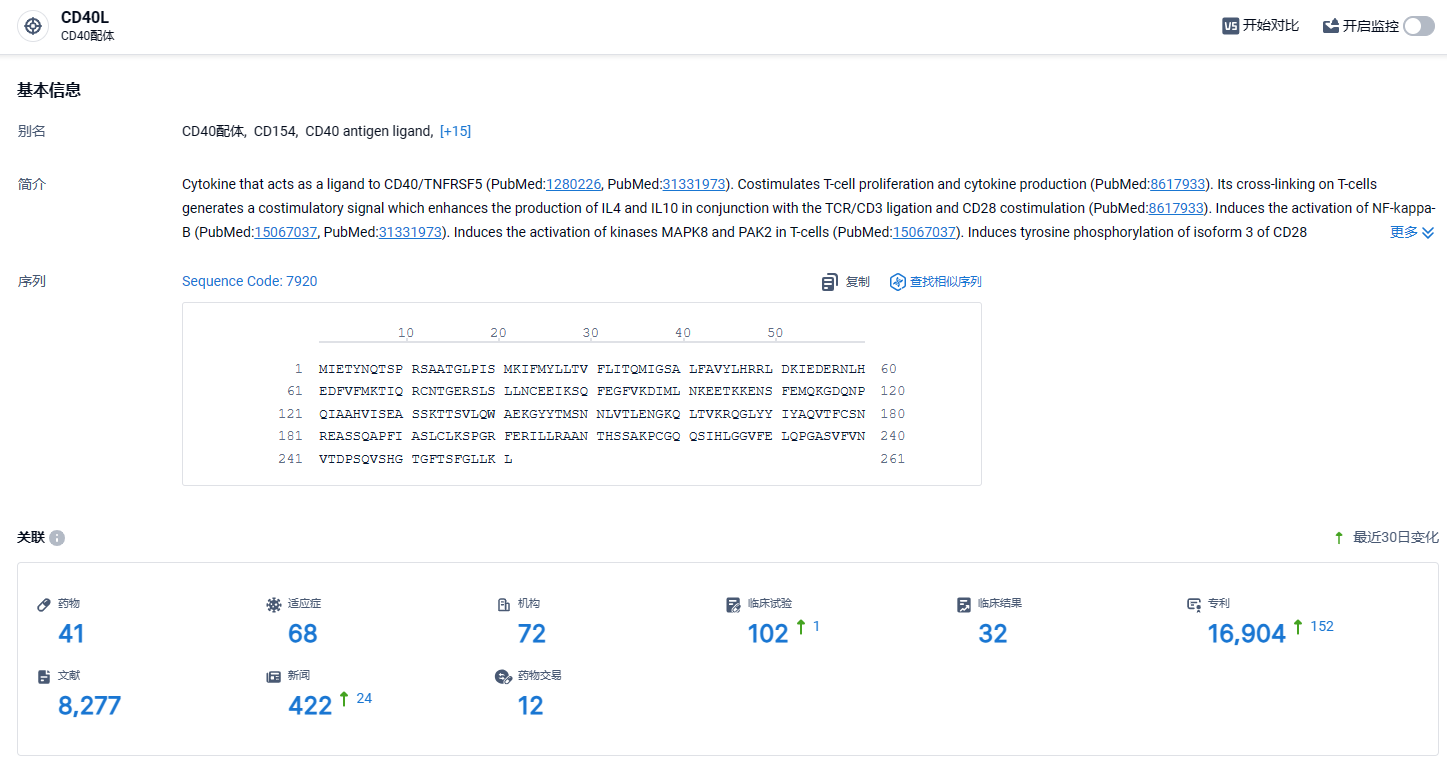The image size is (1447, 761).
Task: Toggle the 开启监控 switch
Action: pyautogui.click(x=1419, y=26)
